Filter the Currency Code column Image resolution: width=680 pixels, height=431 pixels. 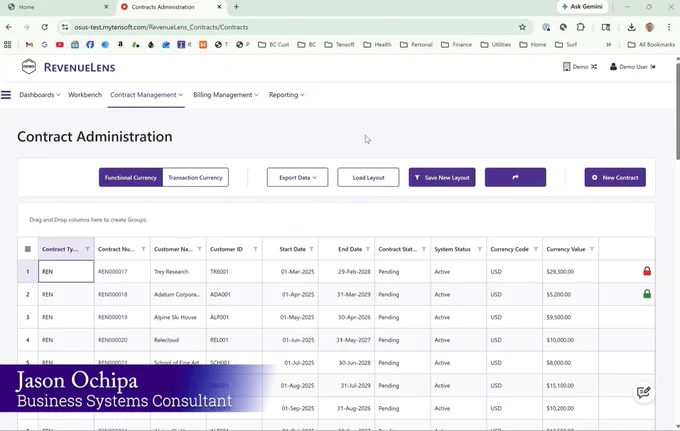[536, 249]
